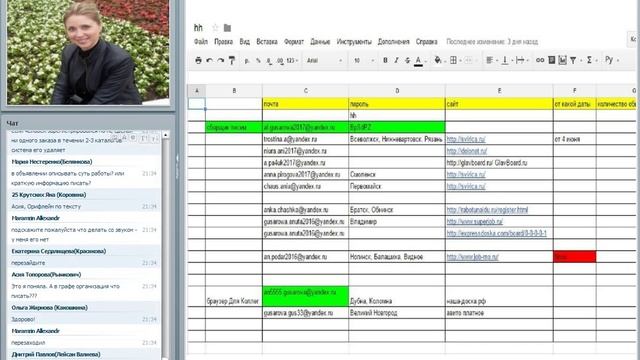Open the http://rabotunaidu.ru/register.html link
The image size is (640, 360).
click(487, 210)
